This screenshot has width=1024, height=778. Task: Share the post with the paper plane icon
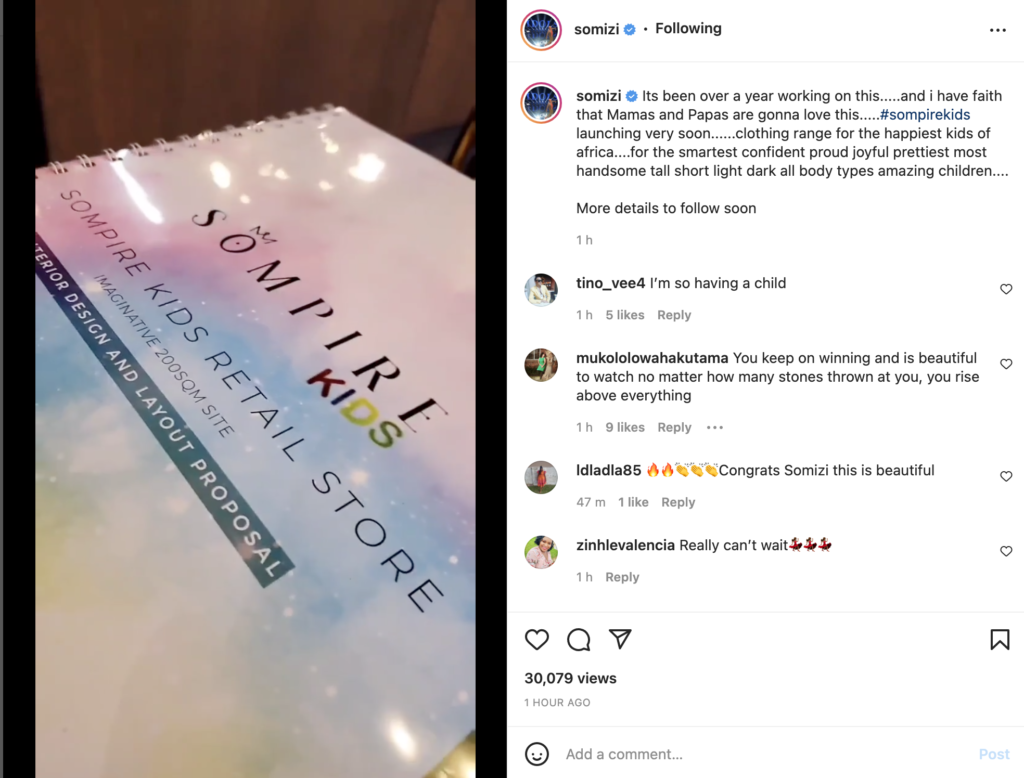[620, 638]
